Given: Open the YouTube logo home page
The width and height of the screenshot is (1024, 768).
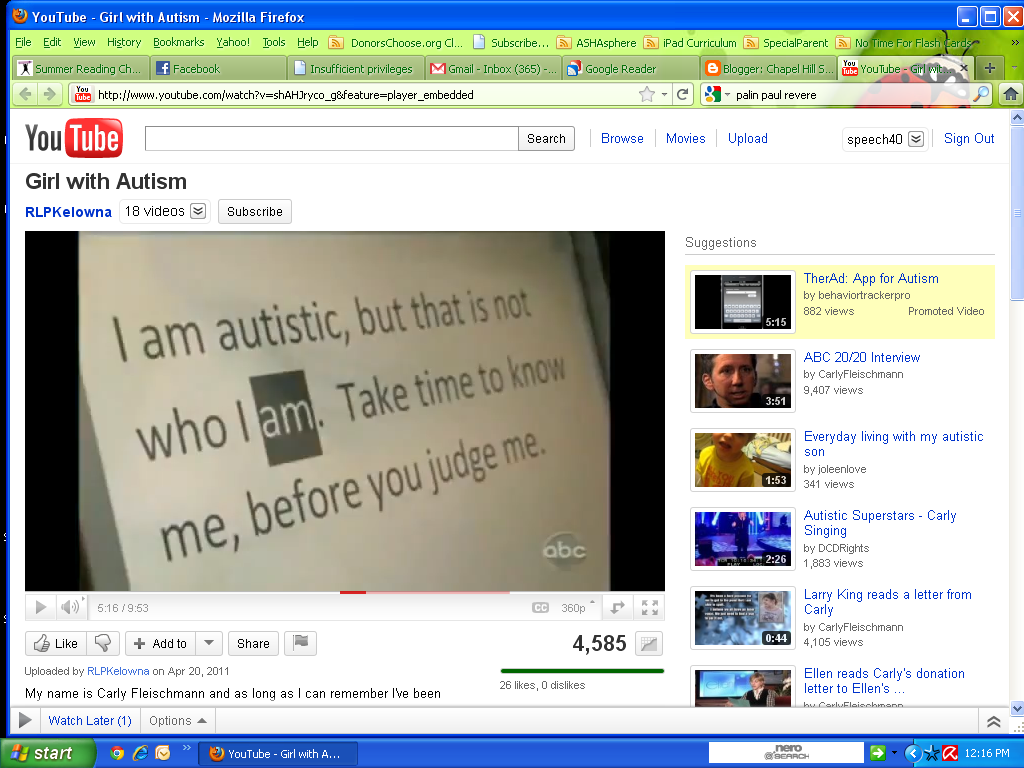Looking at the screenshot, I should [74, 138].
